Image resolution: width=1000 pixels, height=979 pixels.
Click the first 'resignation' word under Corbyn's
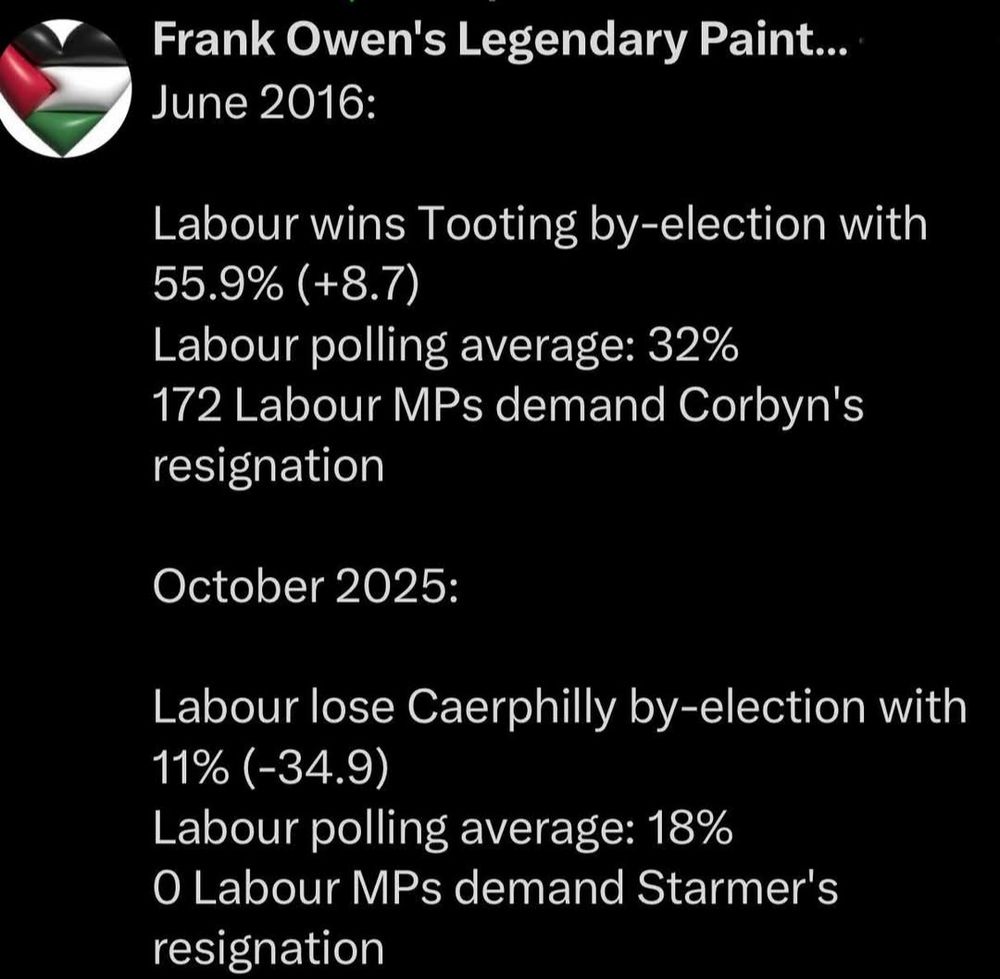[268, 466]
